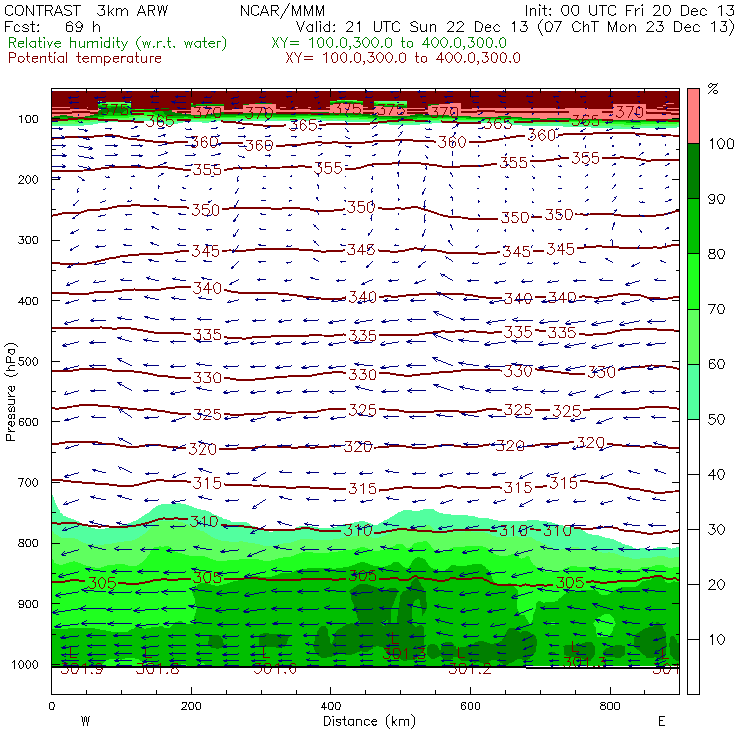Click the red 'Potential temperature' legend text
740x740 pixels.
click(84, 59)
